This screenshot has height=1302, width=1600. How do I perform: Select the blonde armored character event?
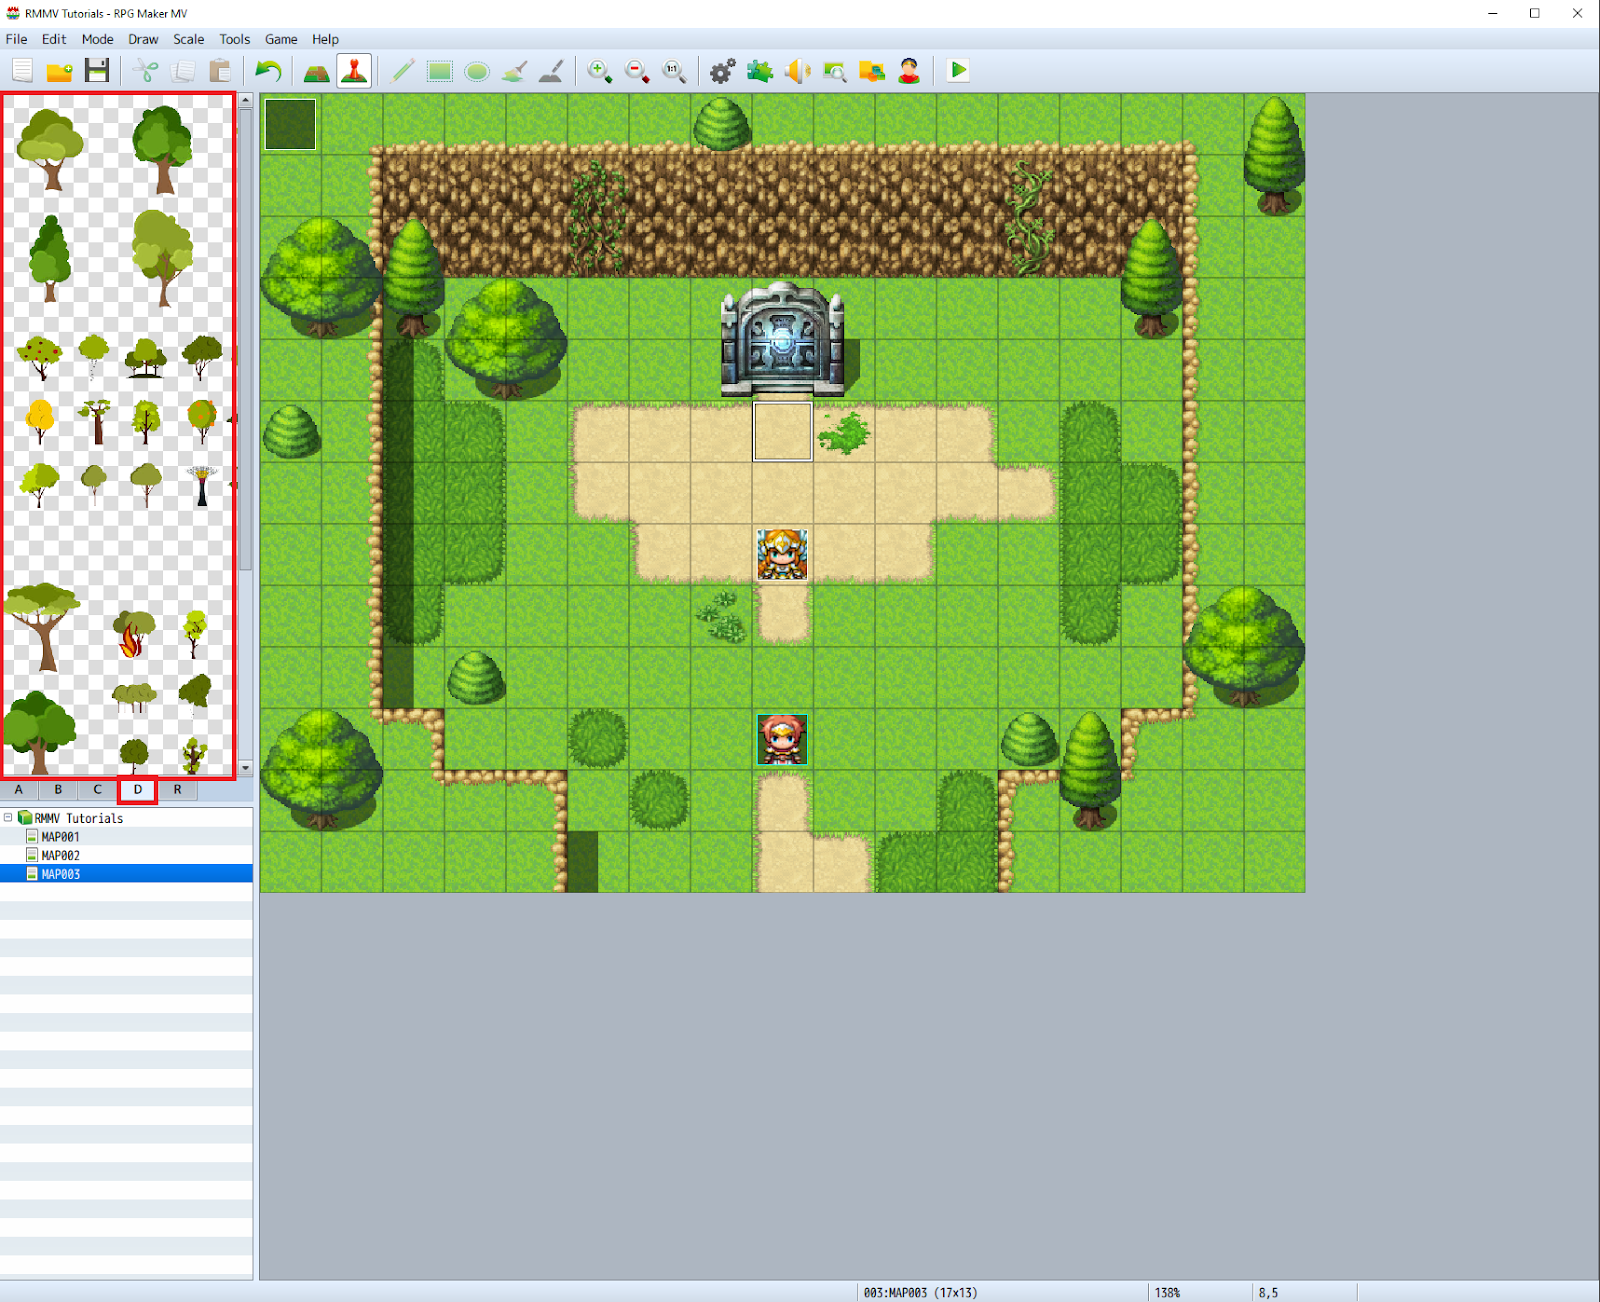pos(782,555)
